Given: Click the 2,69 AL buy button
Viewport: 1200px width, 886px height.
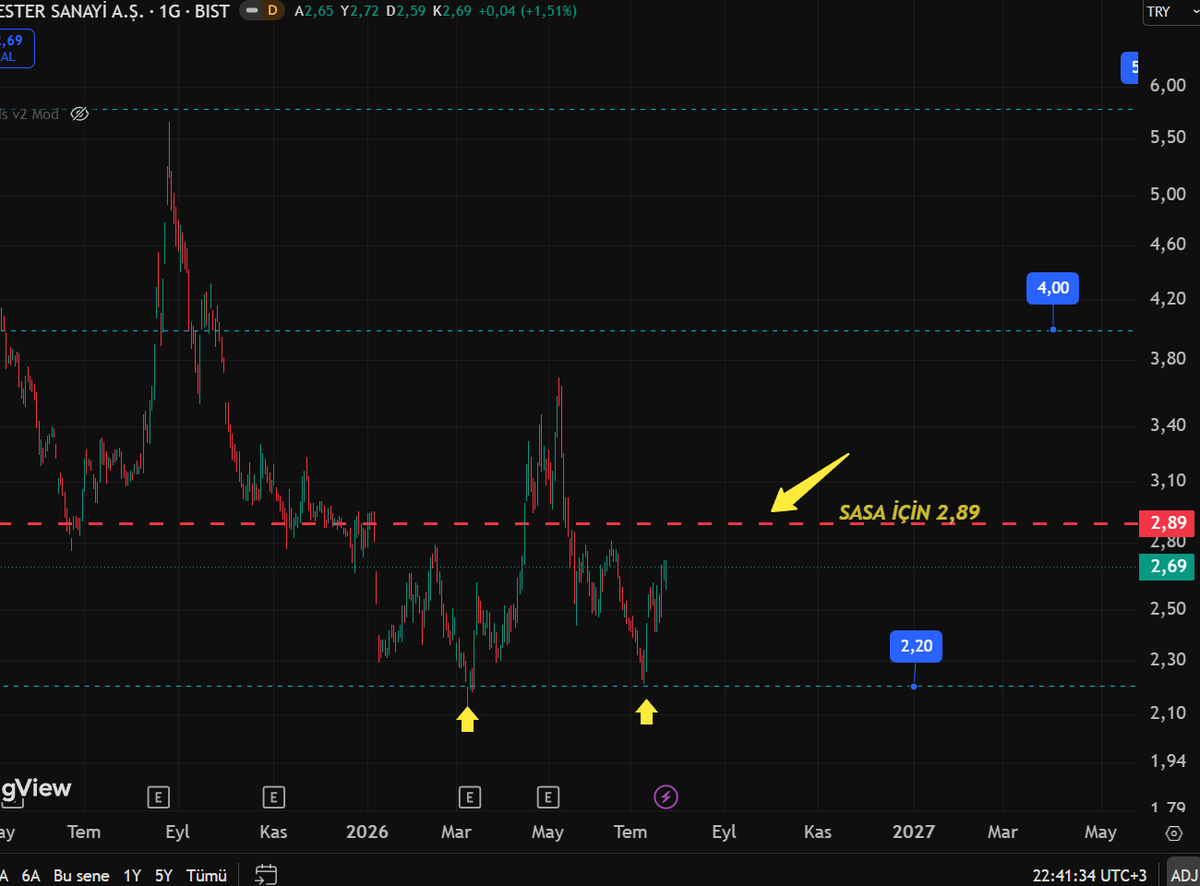Looking at the screenshot, I should pyautogui.click(x=15, y=48).
